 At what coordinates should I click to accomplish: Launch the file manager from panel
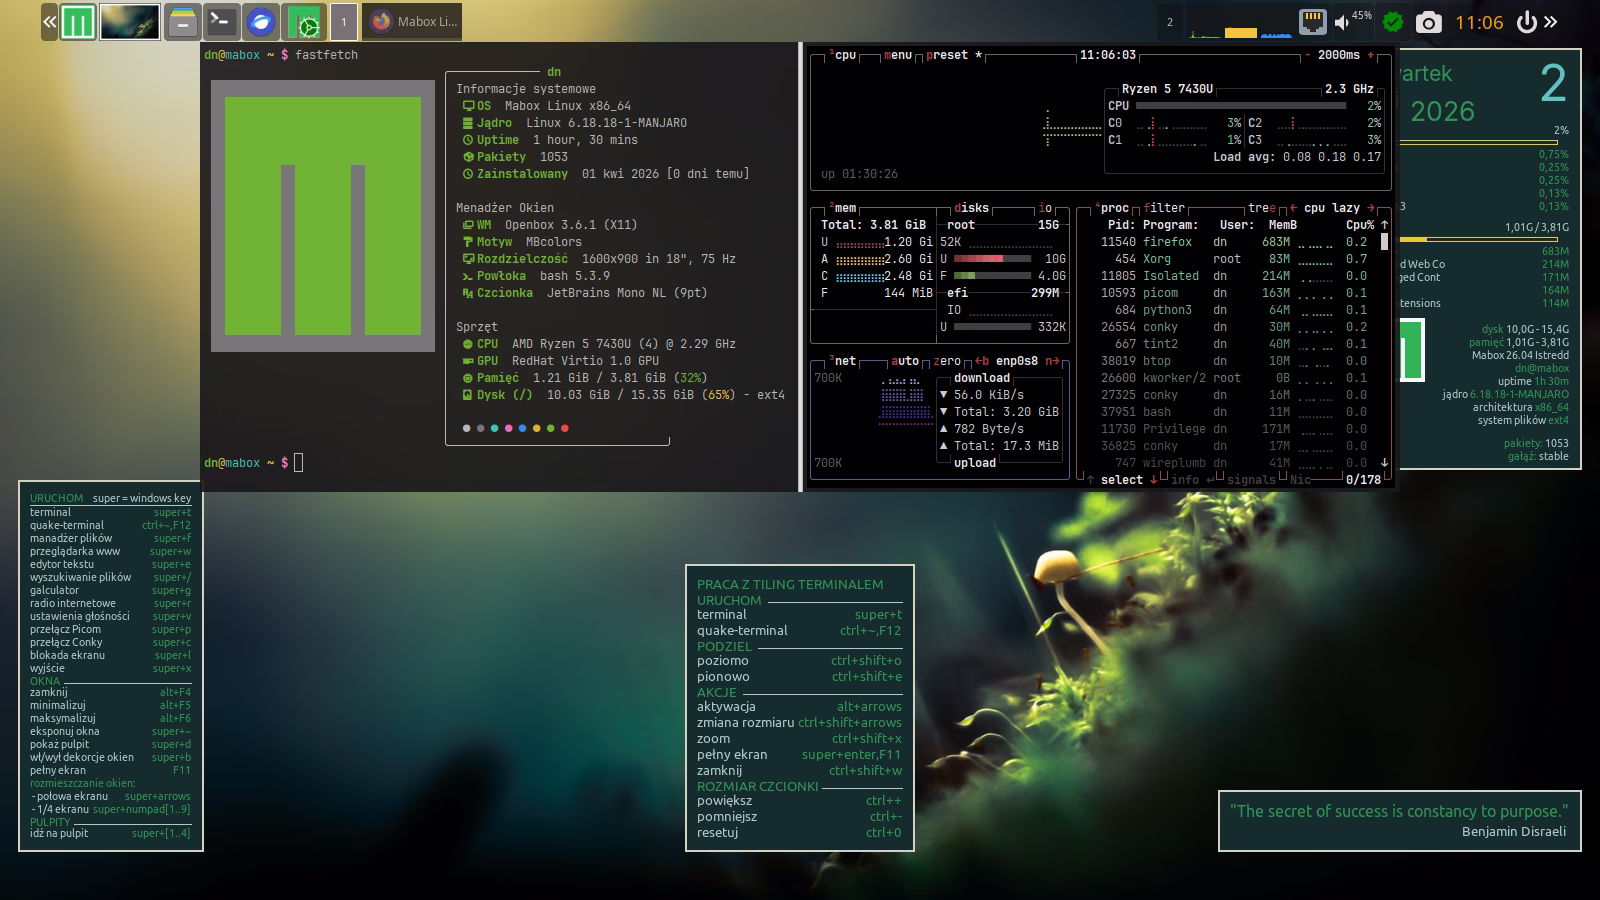pyautogui.click(x=182, y=22)
